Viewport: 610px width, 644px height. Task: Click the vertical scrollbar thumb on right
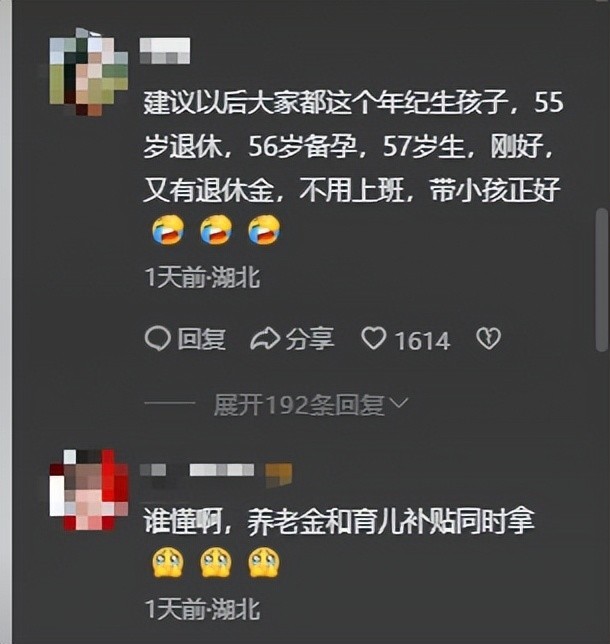click(x=602, y=280)
